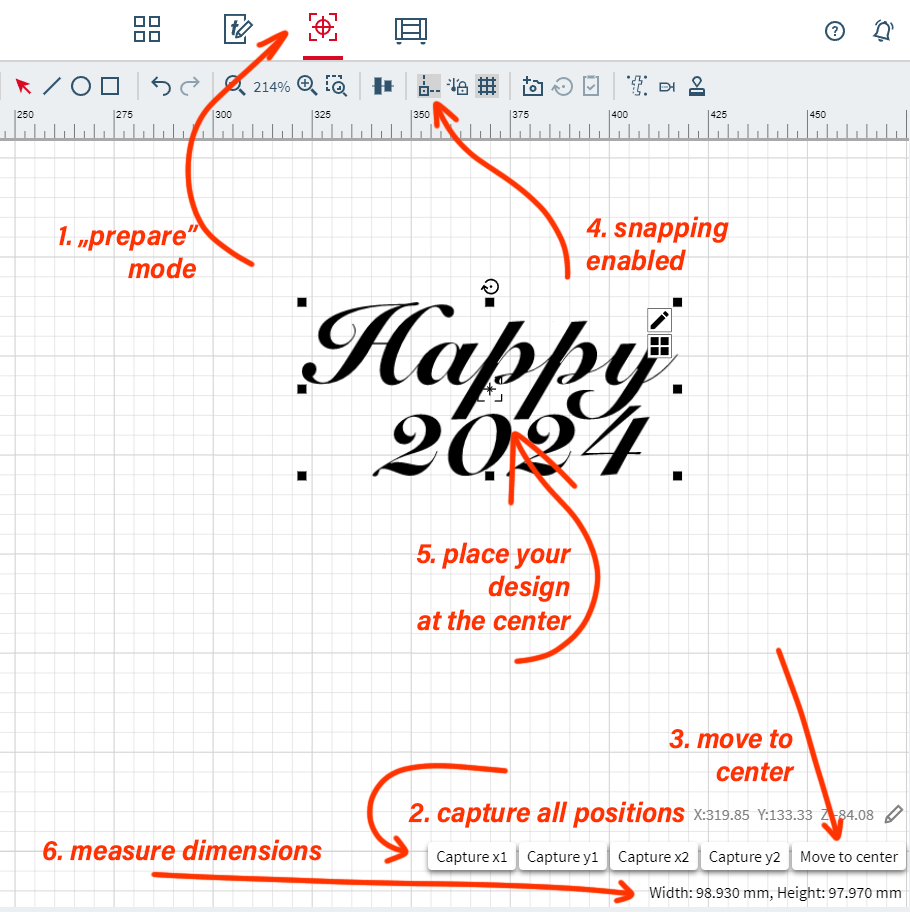Select the circle shape tool
This screenshot has width=910, height=912.
[81, 86]
